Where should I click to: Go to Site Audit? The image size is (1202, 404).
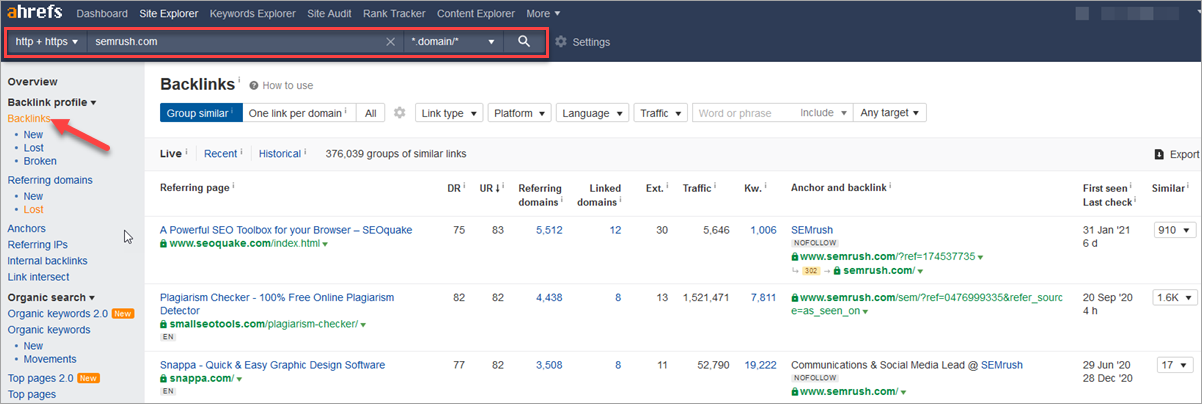pyautogui.click(x=331, y=13)
